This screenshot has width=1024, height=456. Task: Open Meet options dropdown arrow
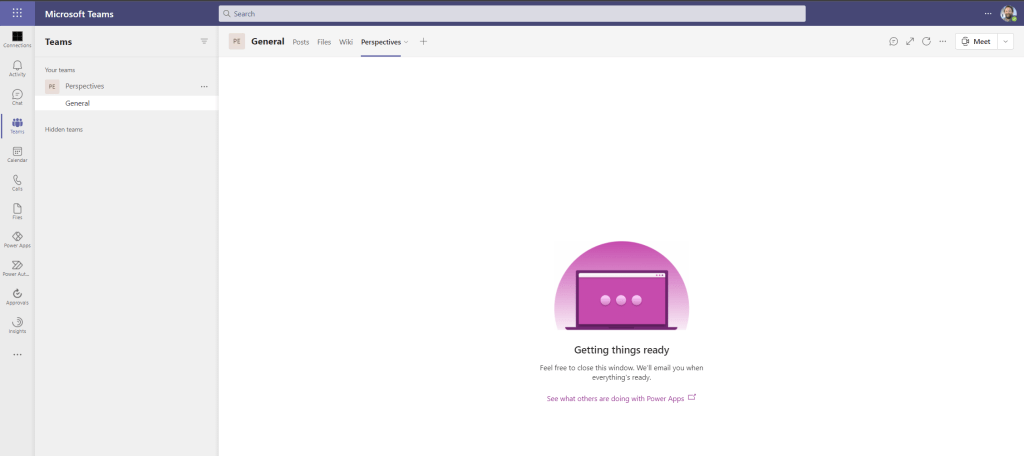(x=1005, y=41)
